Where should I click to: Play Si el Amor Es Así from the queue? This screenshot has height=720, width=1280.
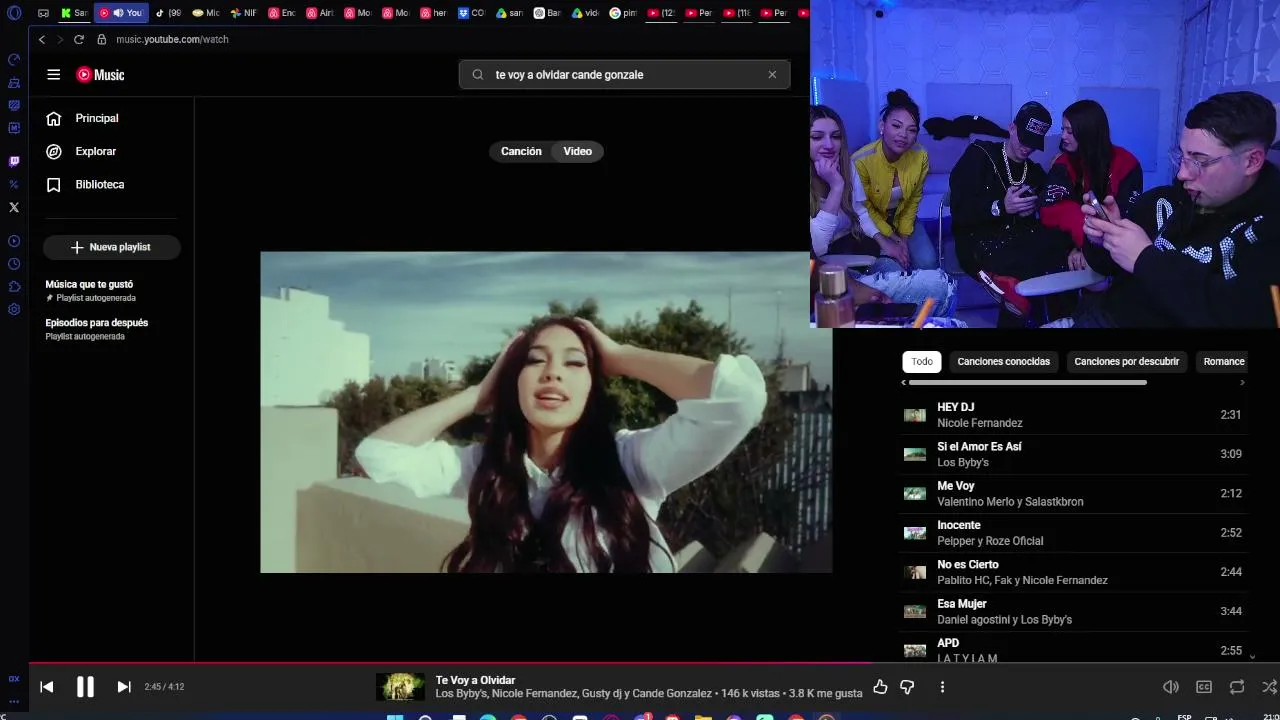pos(1072,454)
